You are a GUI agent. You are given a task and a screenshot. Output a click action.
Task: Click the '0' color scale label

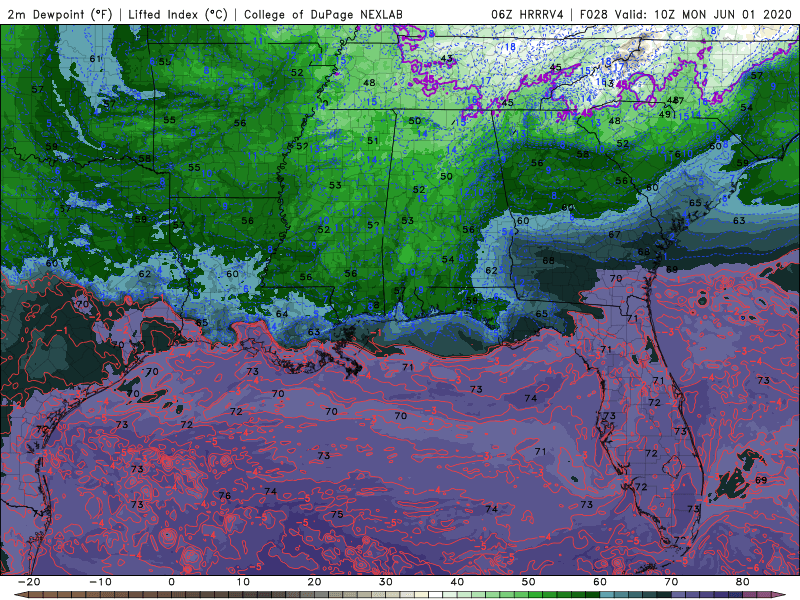tap(171, 582)
